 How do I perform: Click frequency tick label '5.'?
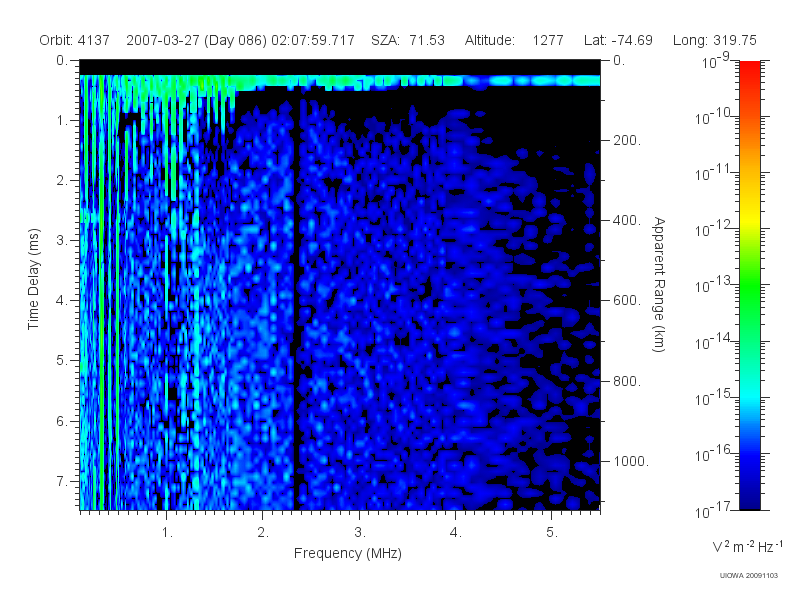point(552,533)
